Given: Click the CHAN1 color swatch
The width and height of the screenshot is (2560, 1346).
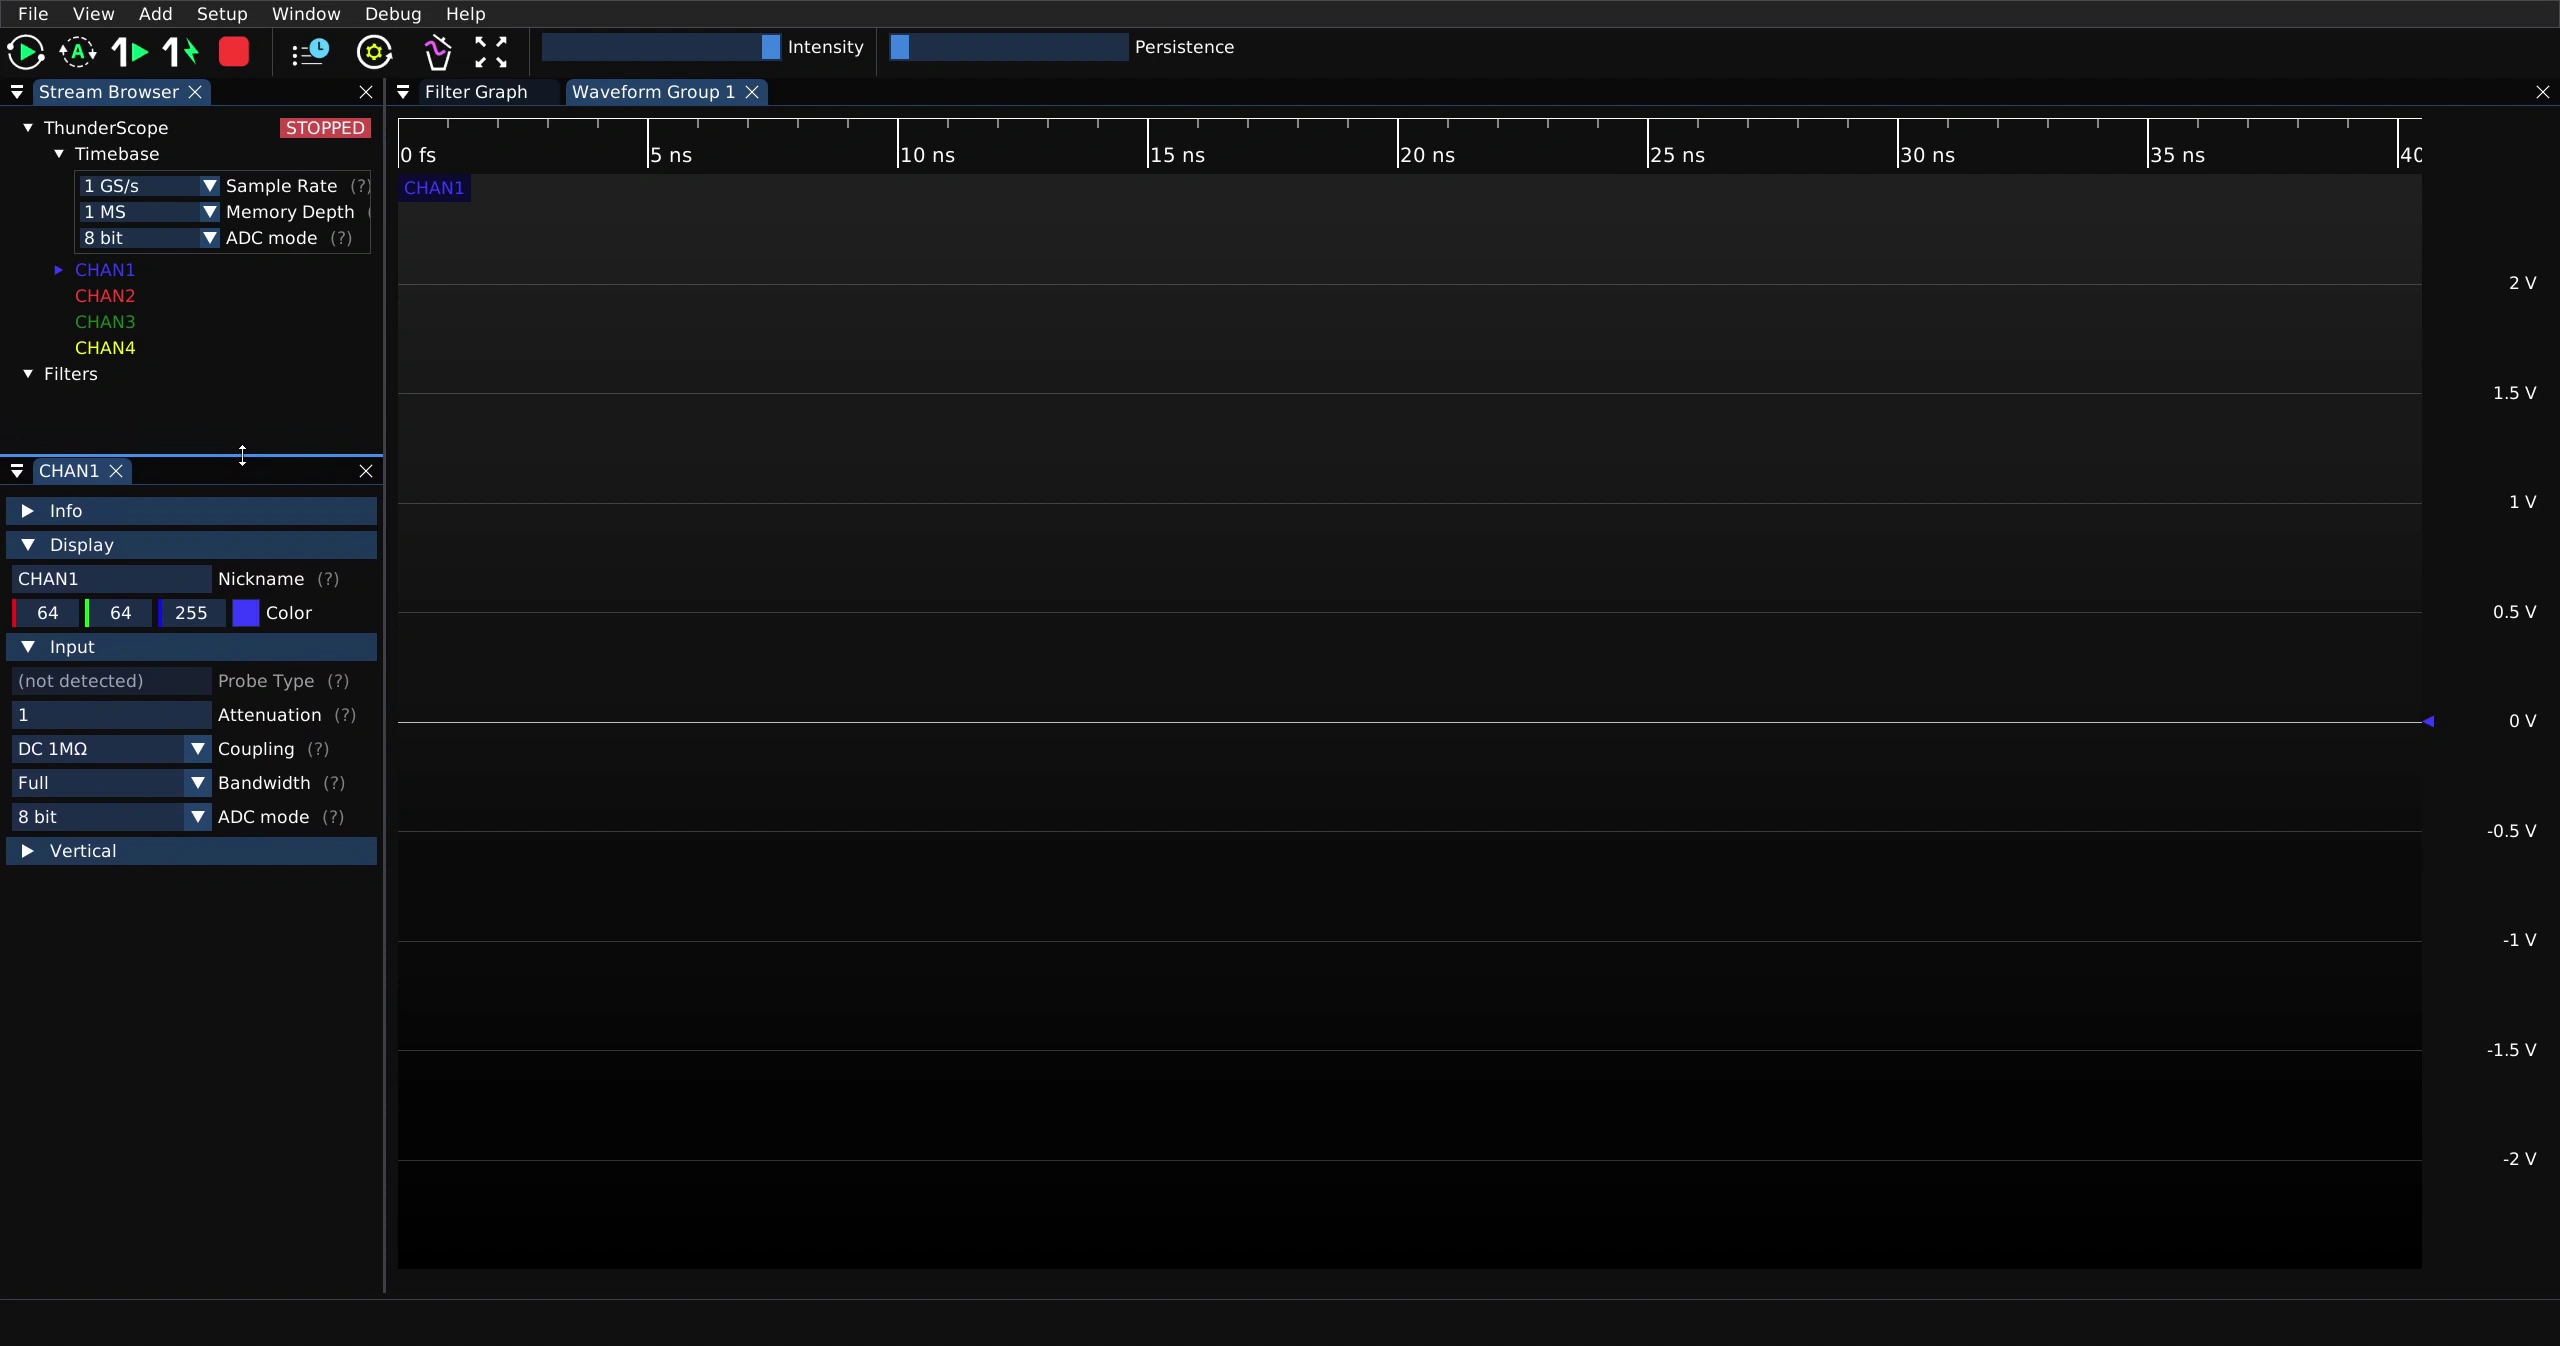Looking at the screenshot, I should 246,613.
